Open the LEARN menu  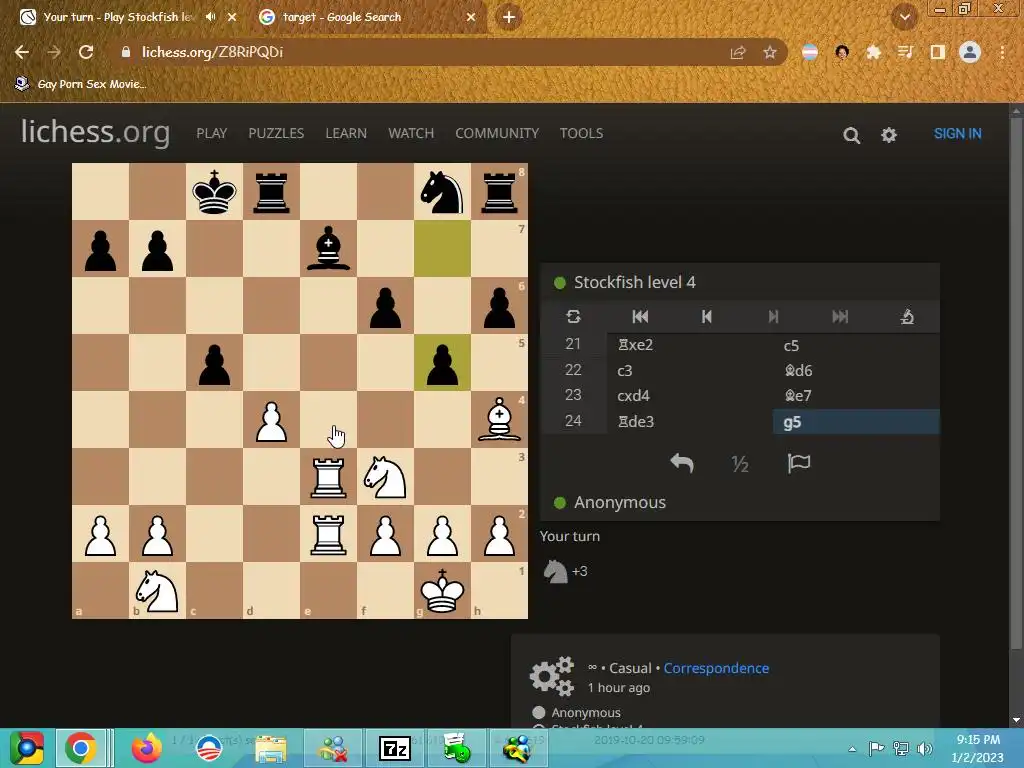tap(346, 133)
